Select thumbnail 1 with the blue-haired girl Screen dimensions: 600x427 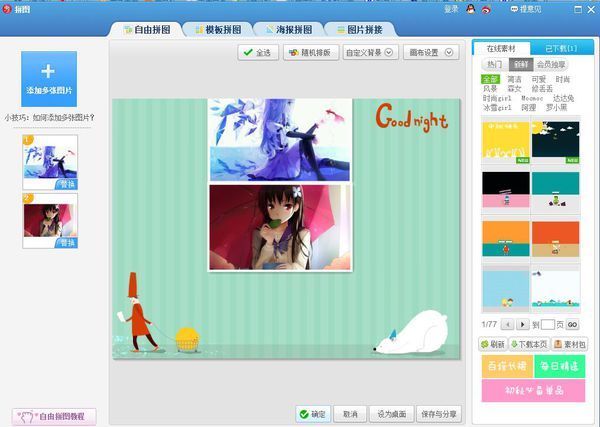50,162
